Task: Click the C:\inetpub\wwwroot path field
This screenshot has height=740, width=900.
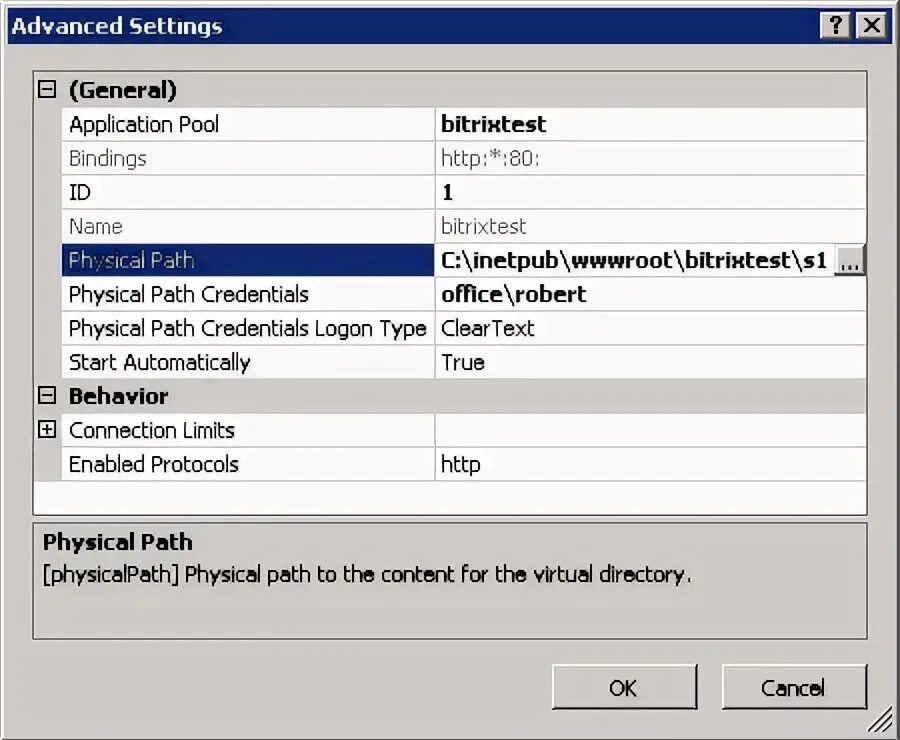Action: point(634,261)
